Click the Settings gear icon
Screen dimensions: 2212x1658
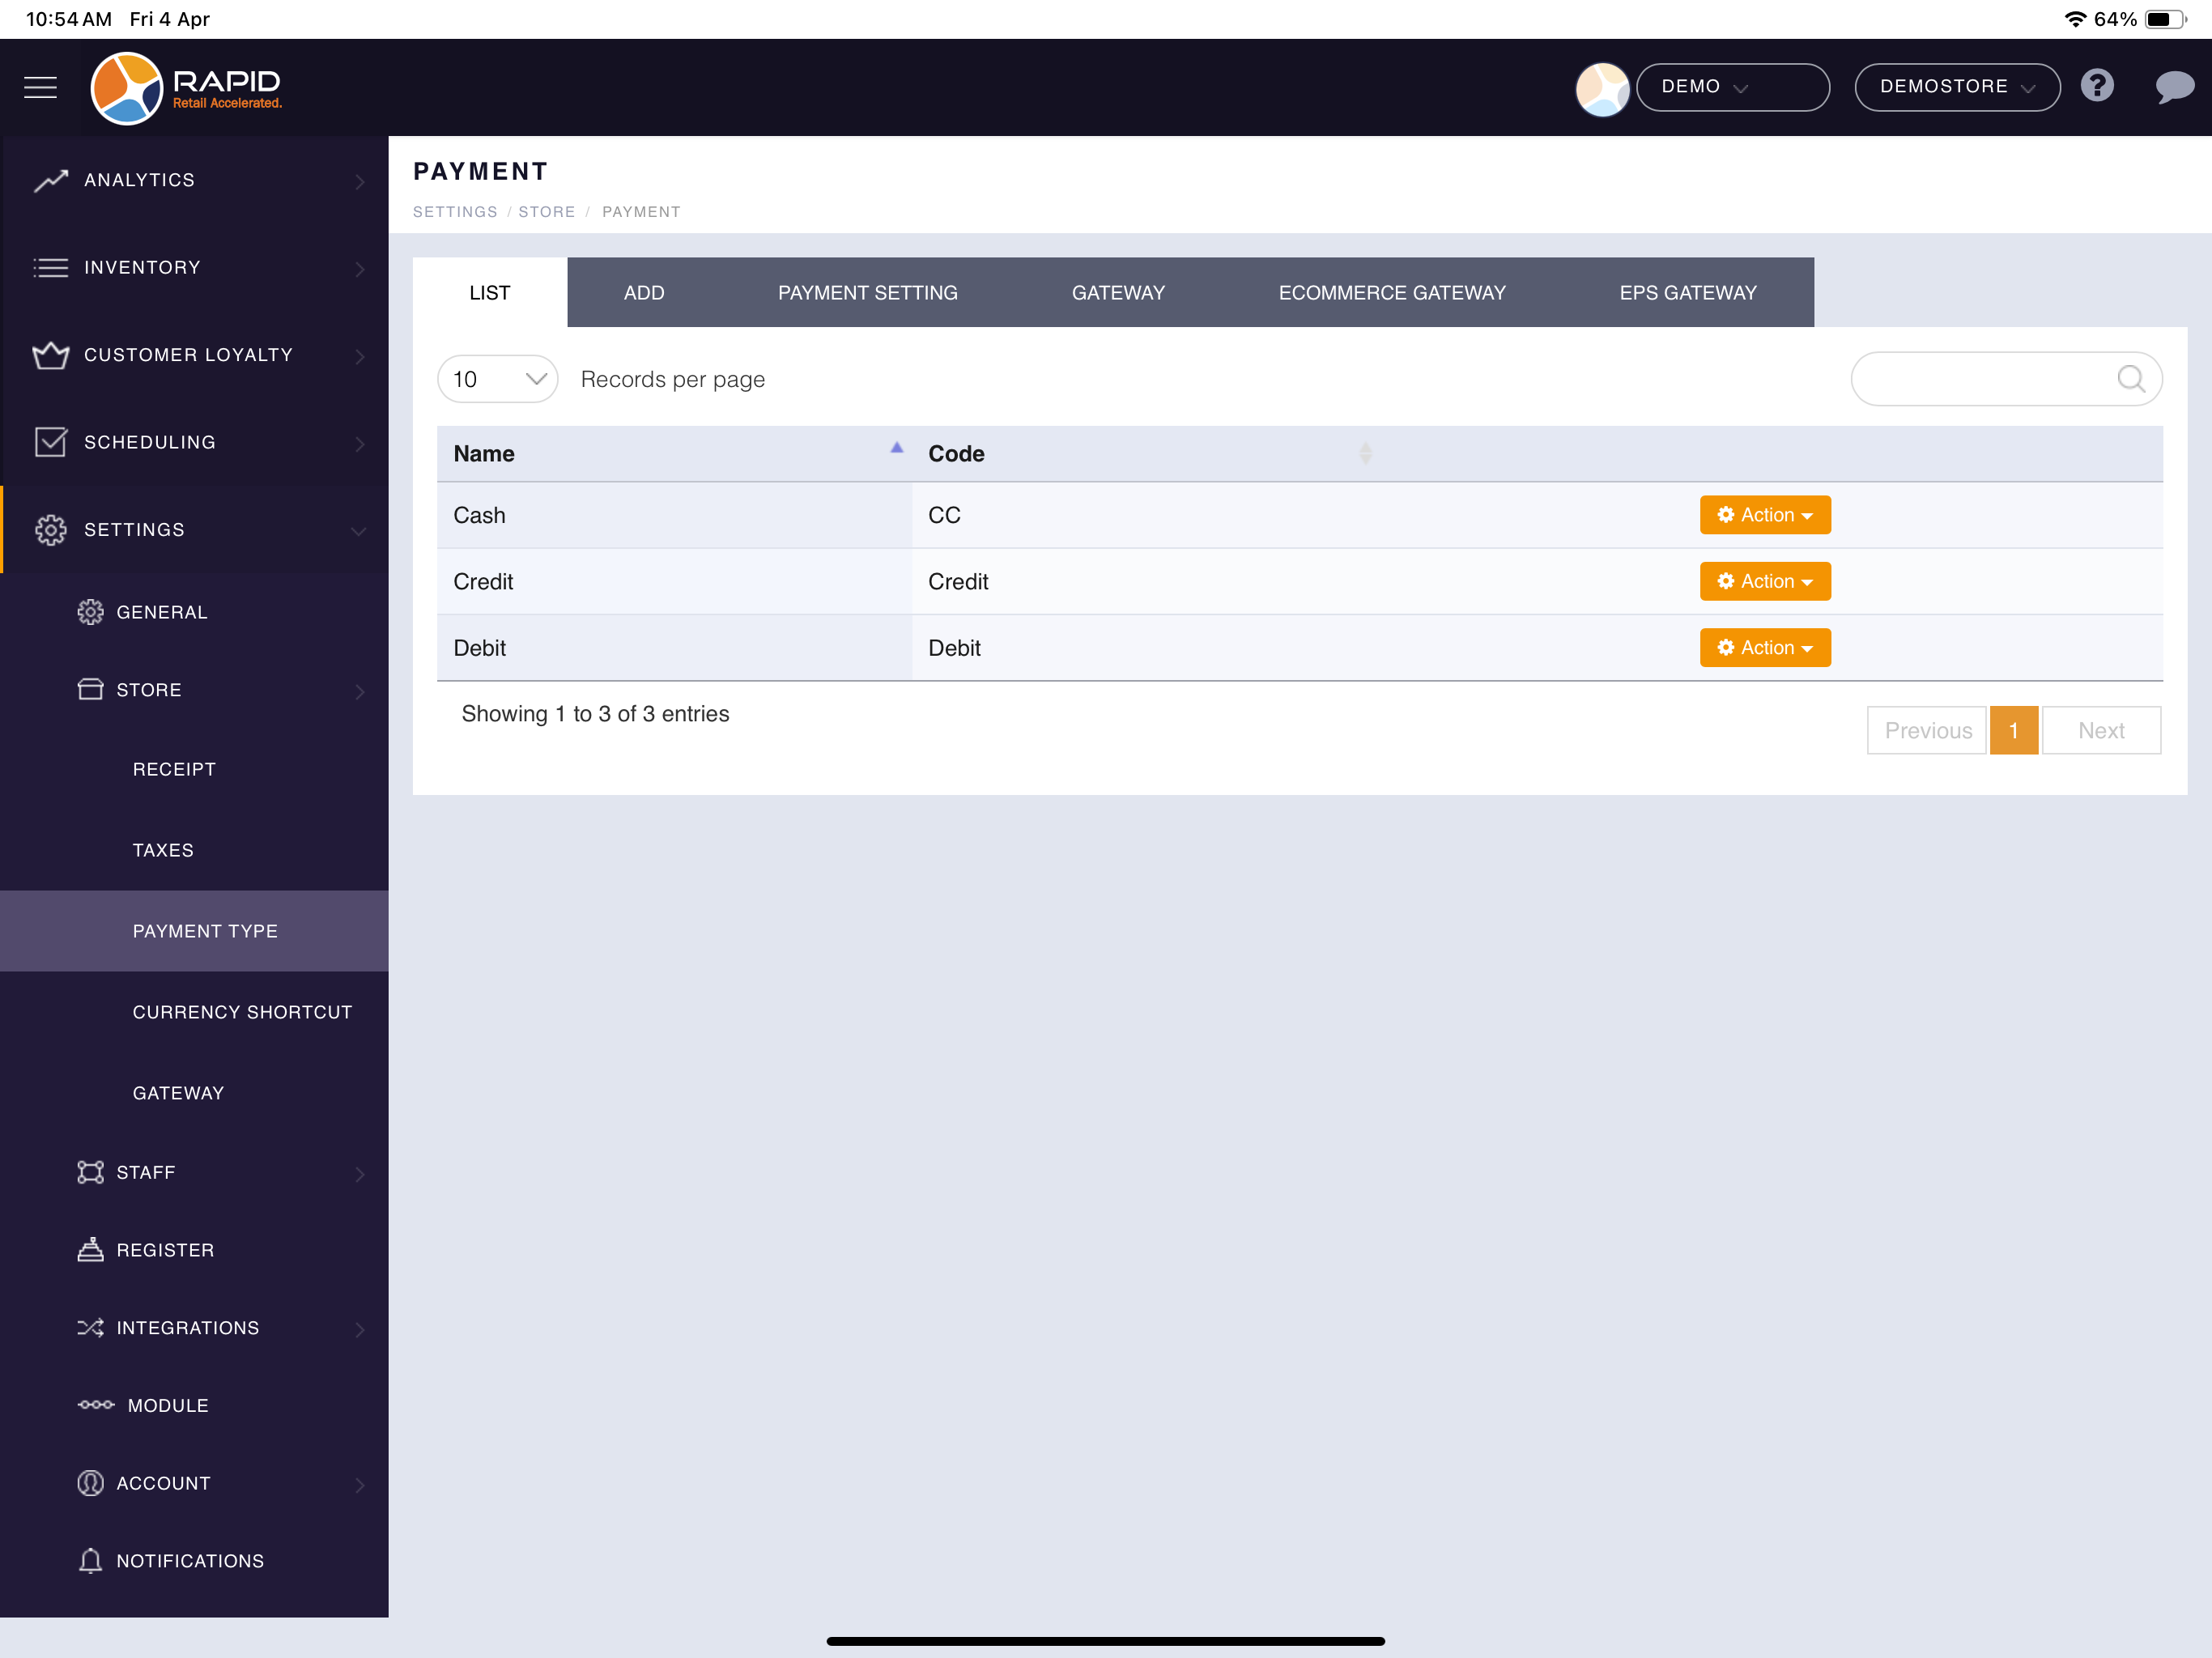(51, 530)
